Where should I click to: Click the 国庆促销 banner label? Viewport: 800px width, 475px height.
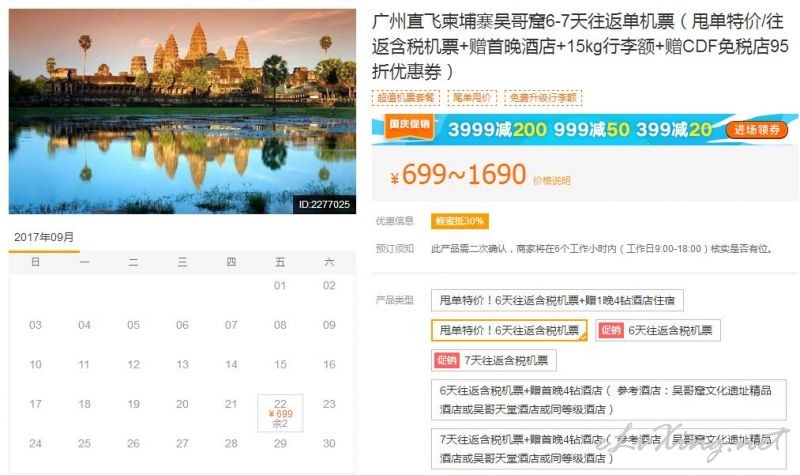click(409, 124)
